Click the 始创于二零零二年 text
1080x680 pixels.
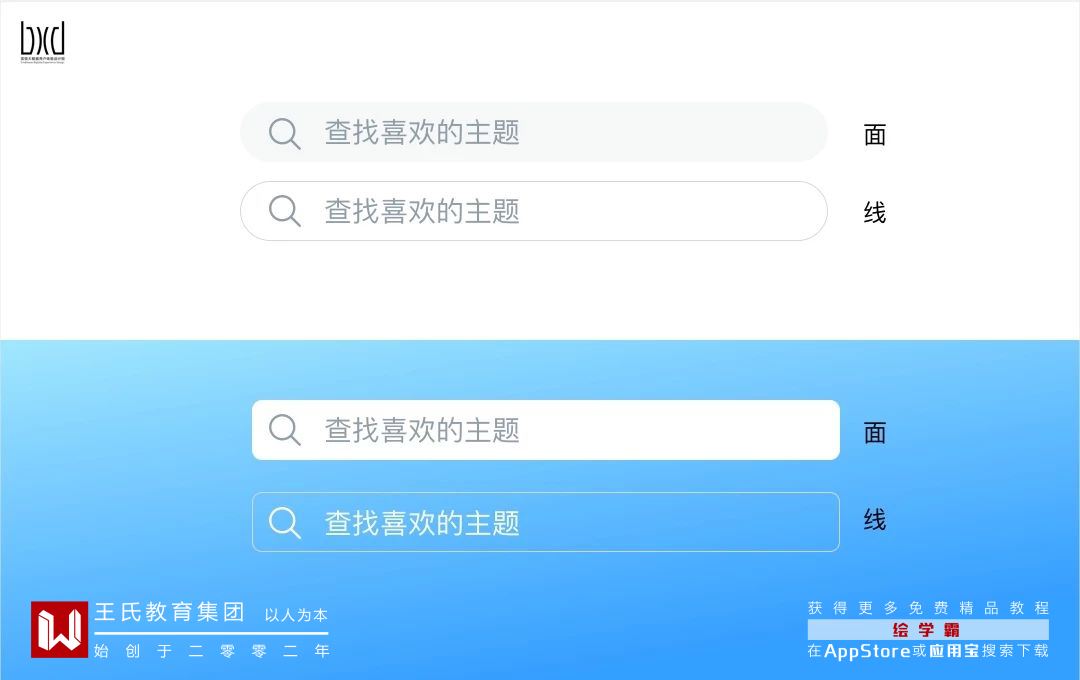tap(211, 651)
